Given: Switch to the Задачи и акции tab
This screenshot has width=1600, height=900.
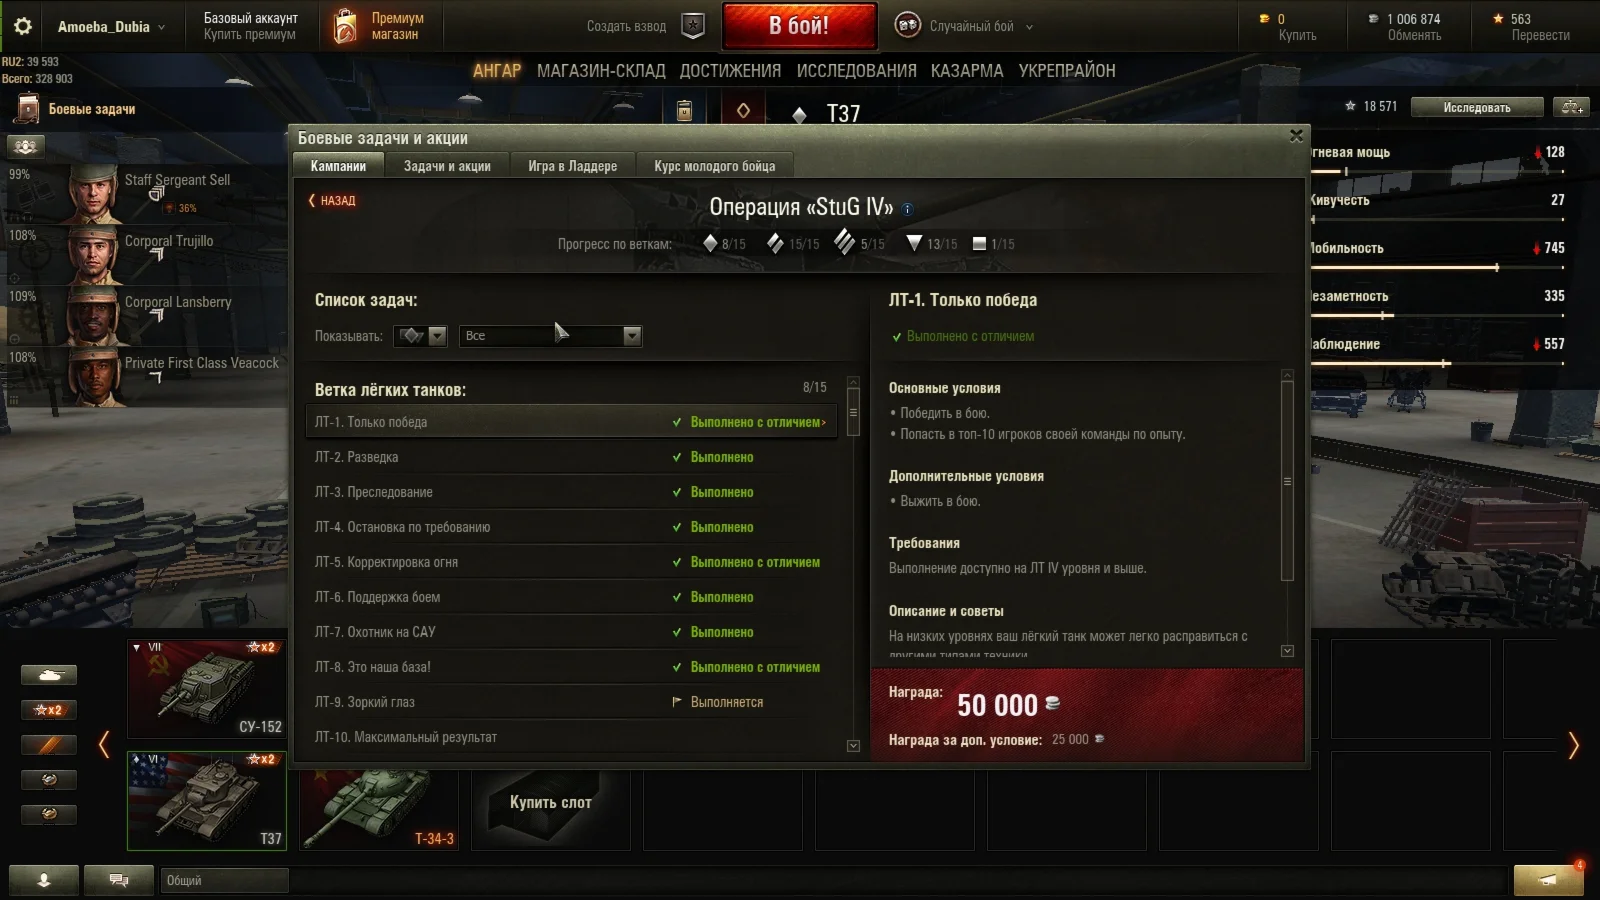Looking at the screenshot, I should [447, 166].
